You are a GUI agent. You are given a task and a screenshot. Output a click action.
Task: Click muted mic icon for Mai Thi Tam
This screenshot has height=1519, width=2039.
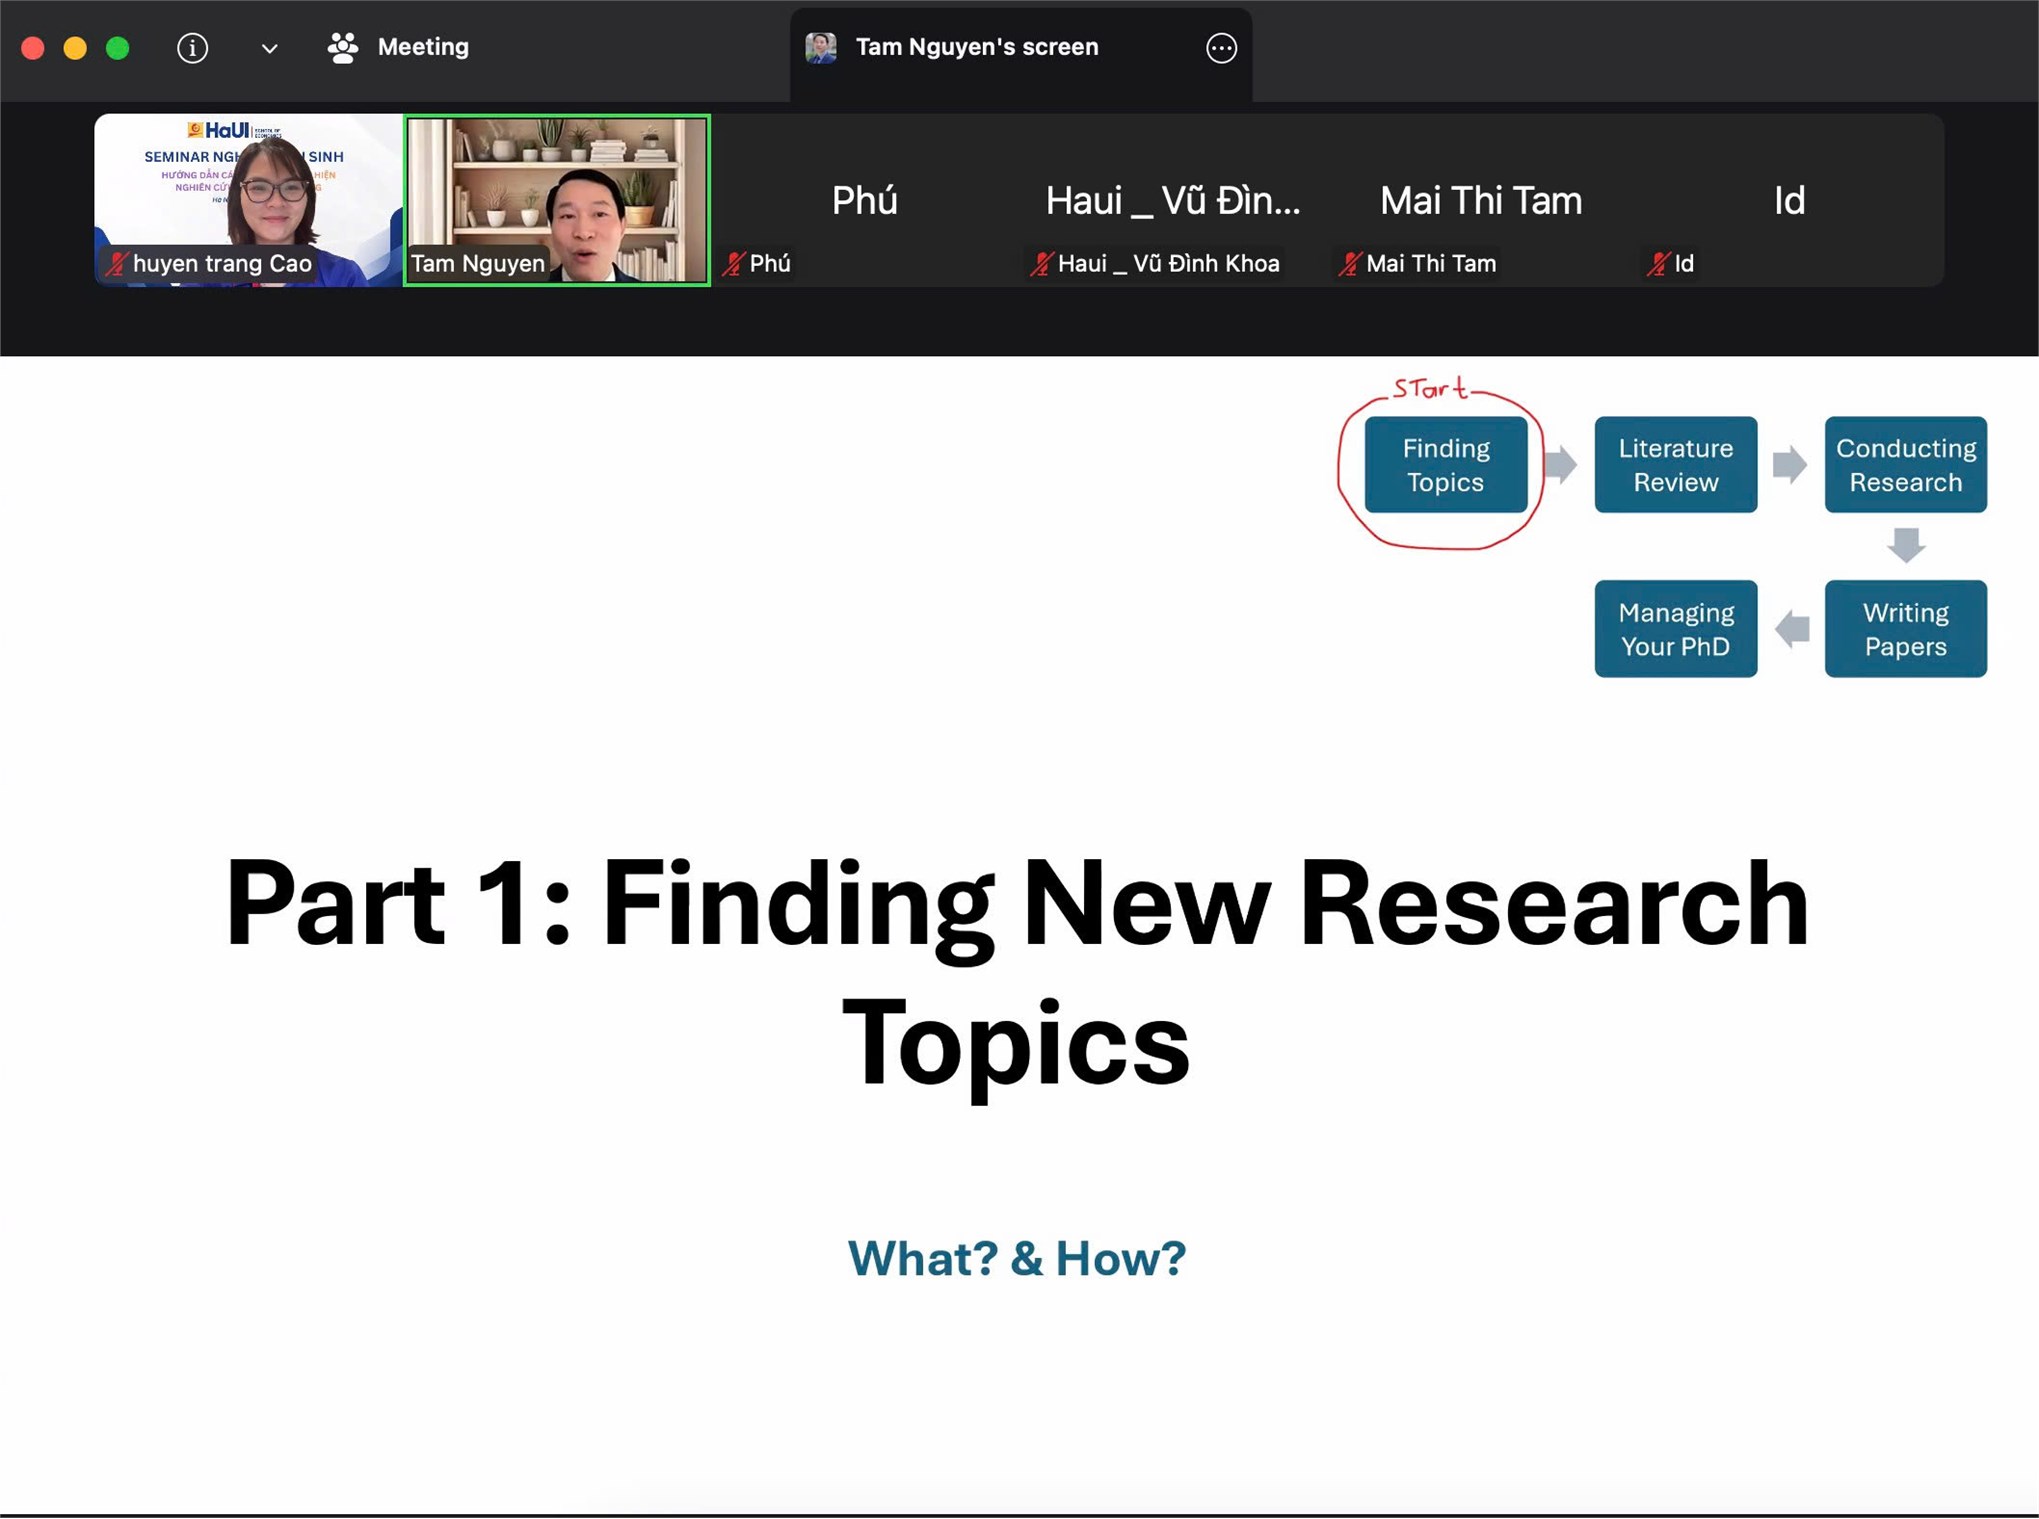[1350, 264]
